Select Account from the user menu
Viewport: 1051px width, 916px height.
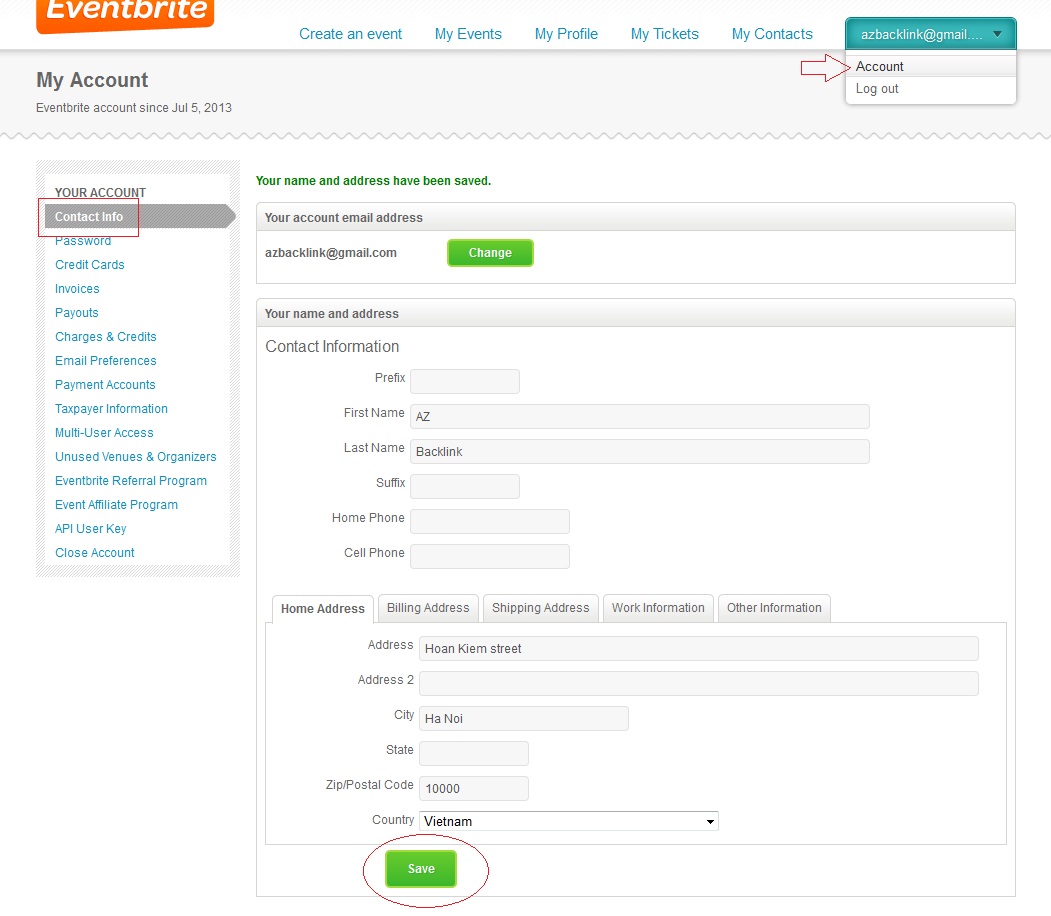pyautogui.click(x=930, y=66)
